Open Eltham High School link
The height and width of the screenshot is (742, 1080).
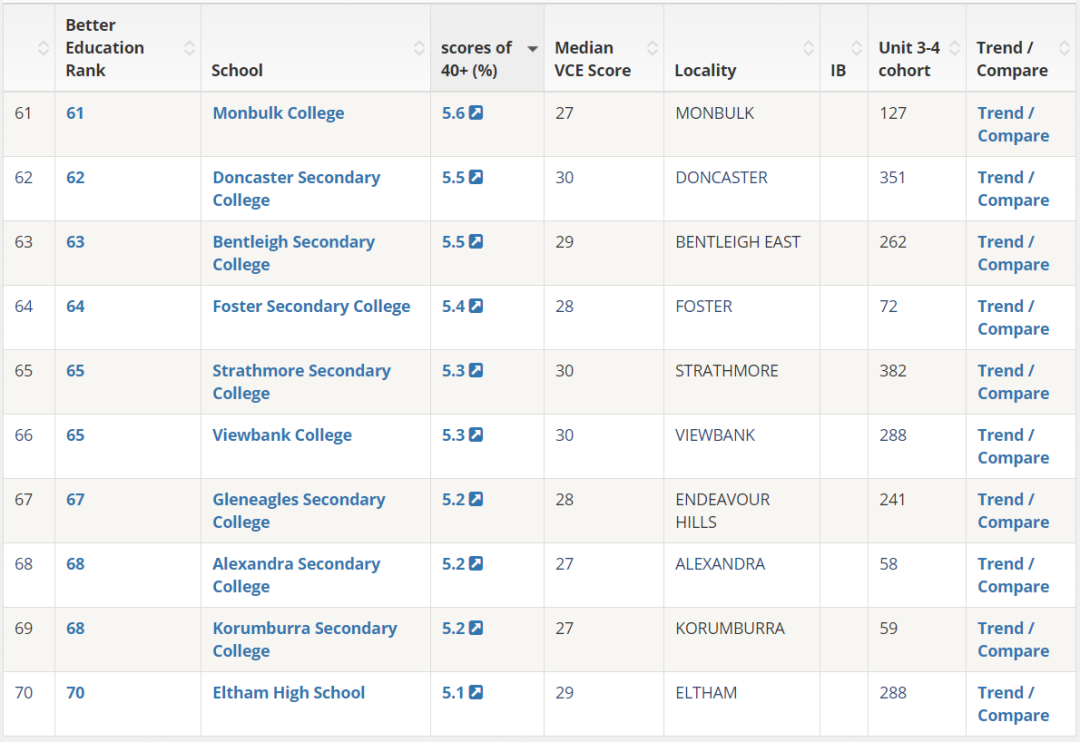point(289,692)
